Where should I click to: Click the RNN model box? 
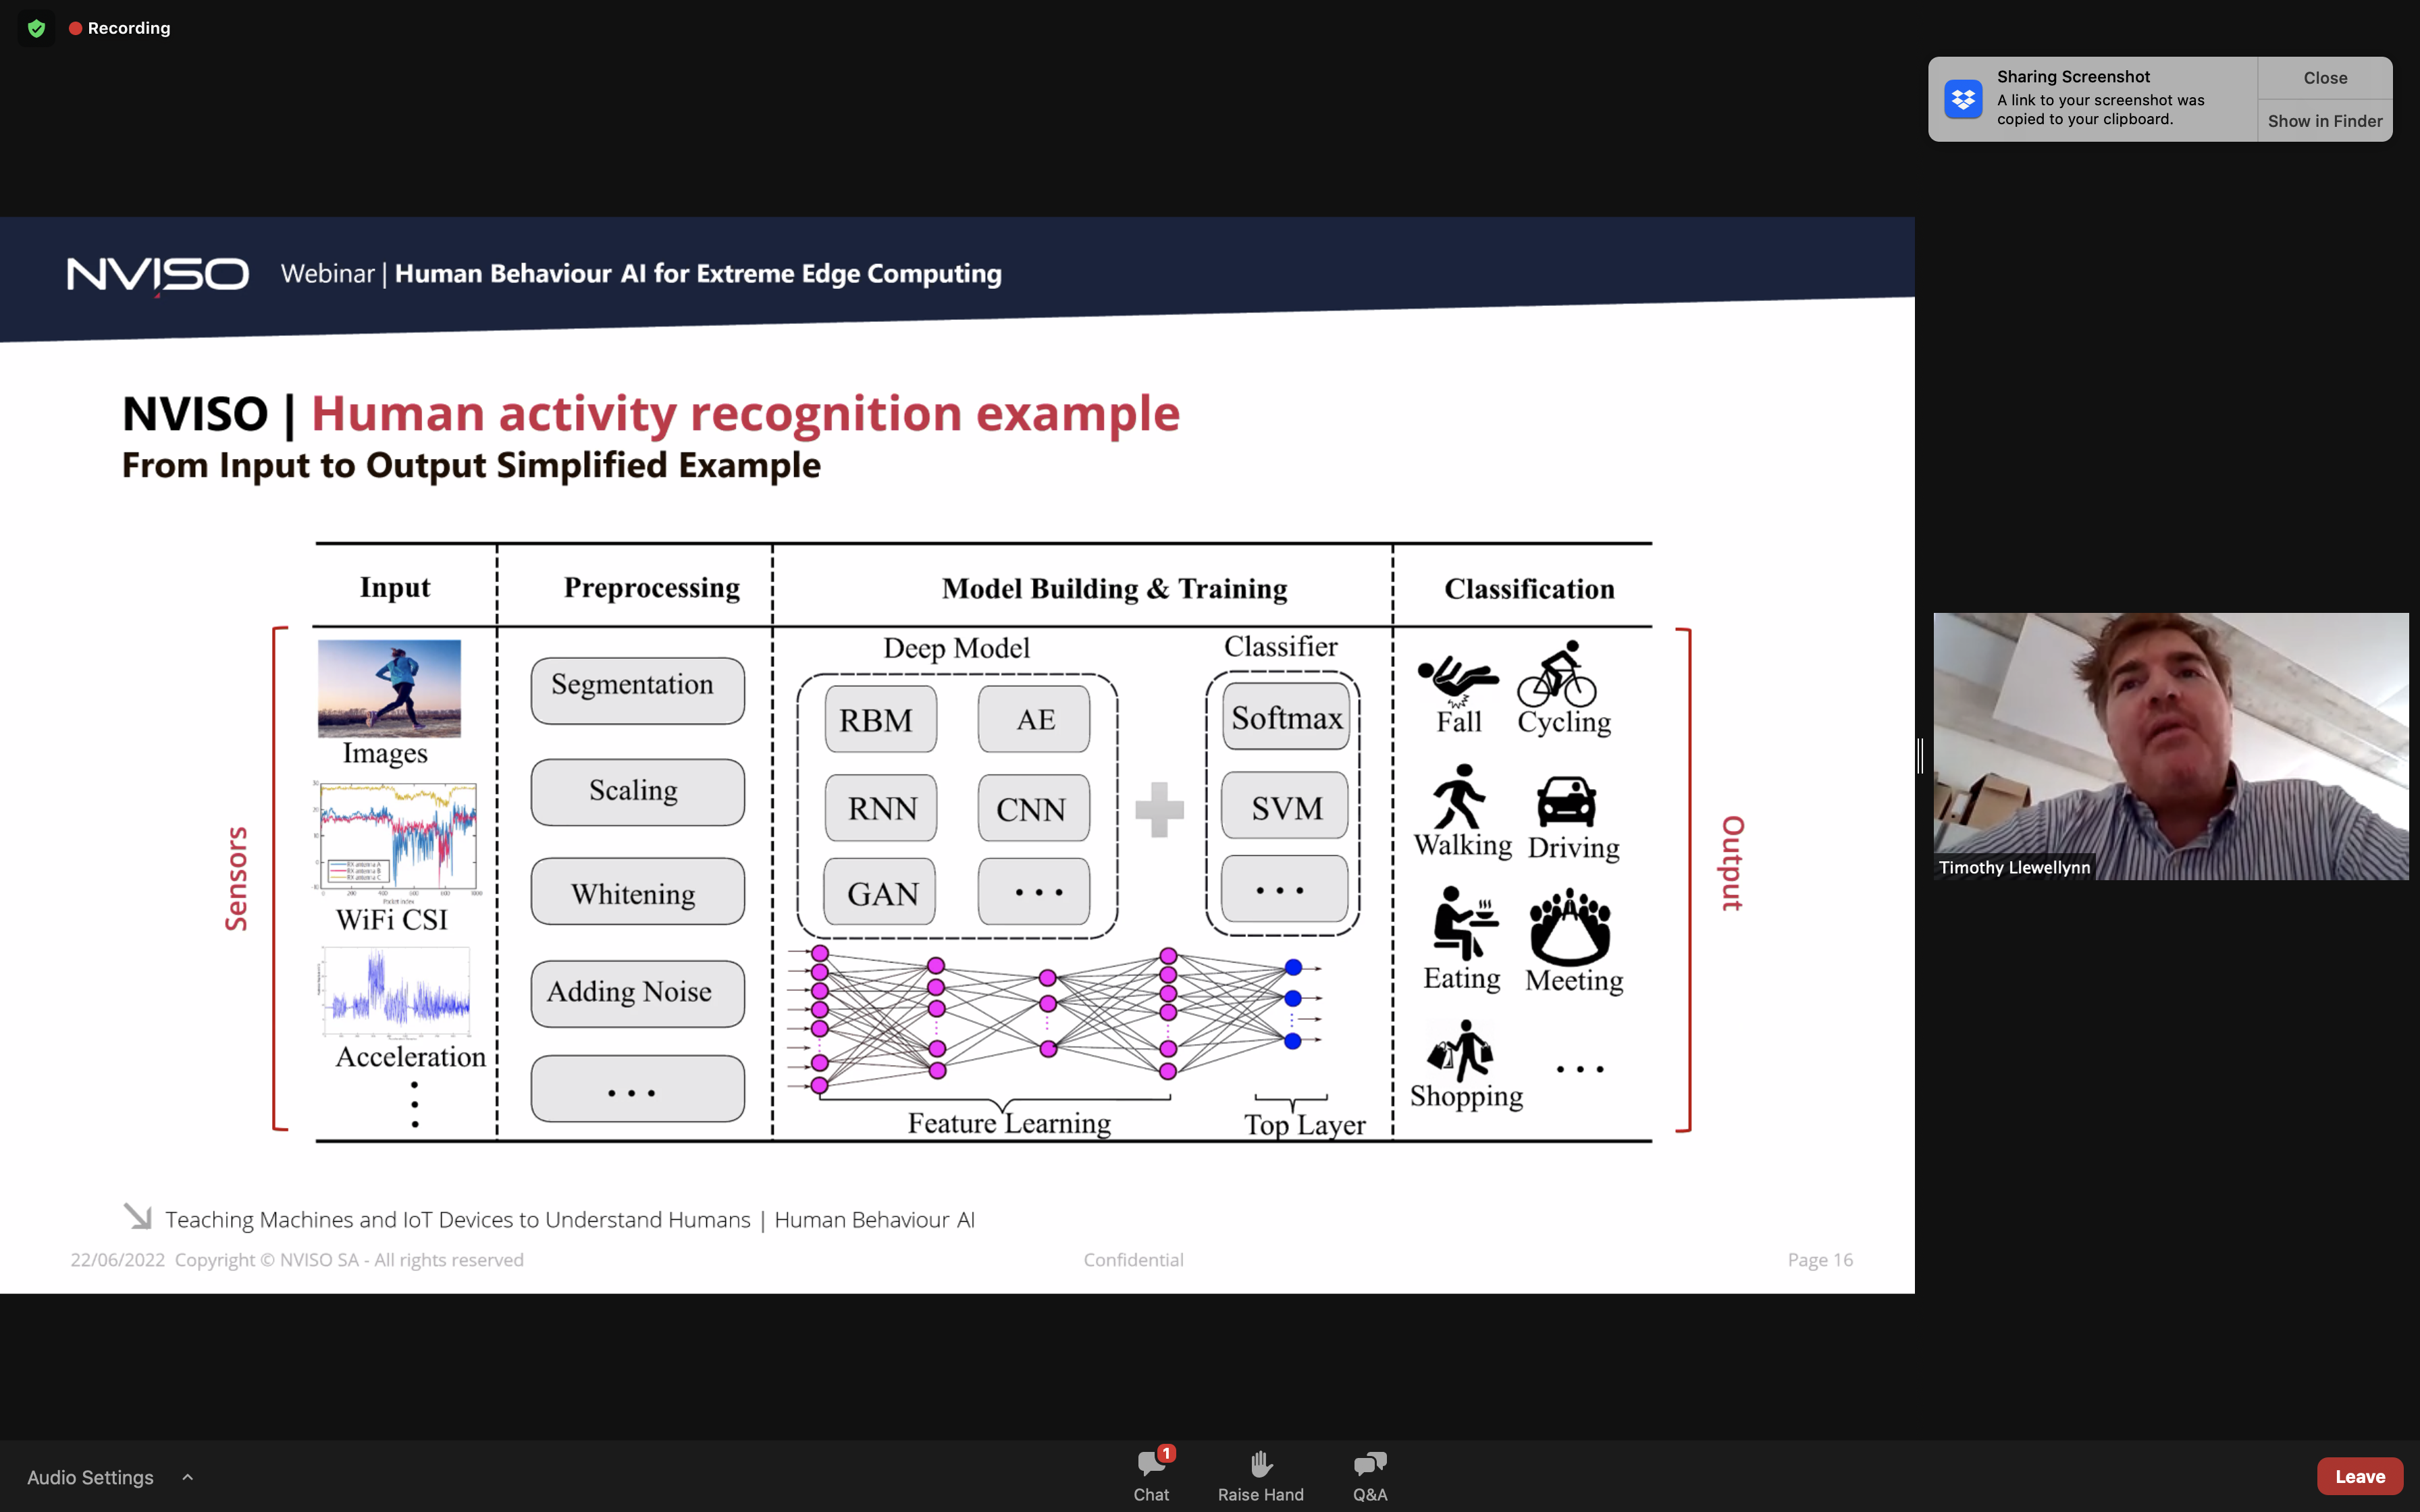click(x=880, y=808)
